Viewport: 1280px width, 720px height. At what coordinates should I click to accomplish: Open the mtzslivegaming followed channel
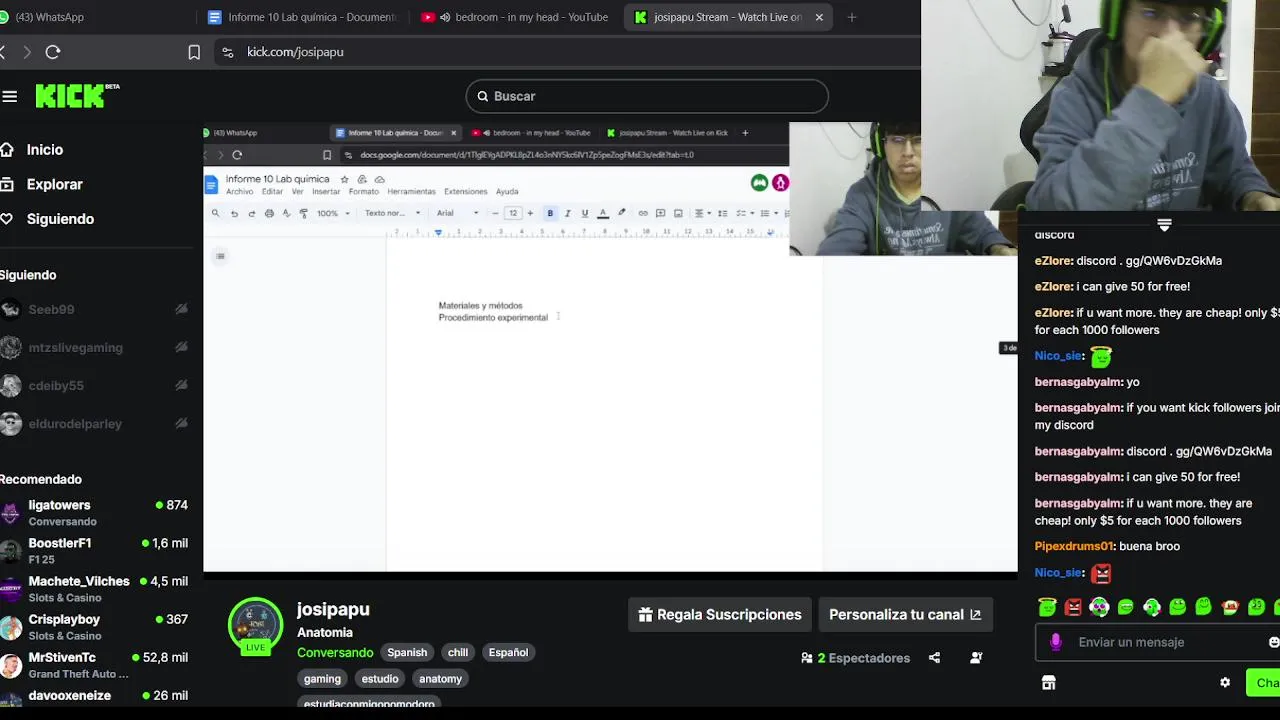[x=96, y=348]
